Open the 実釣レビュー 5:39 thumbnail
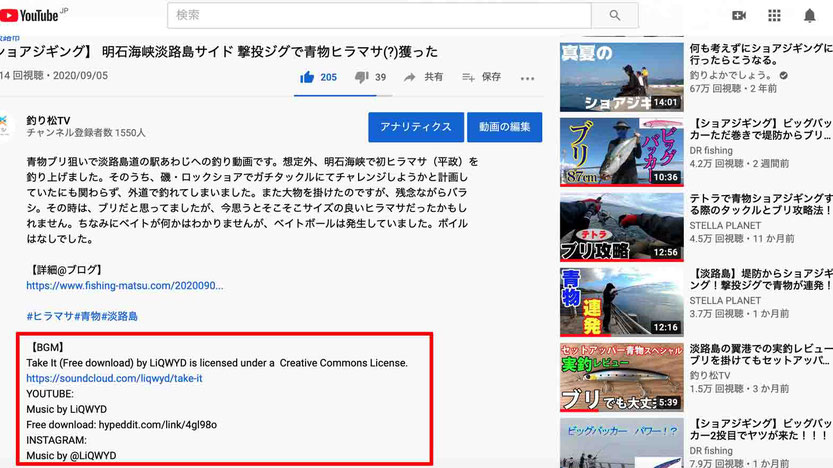The height and width of the screenshot is (468, 833). click(622, 377)
